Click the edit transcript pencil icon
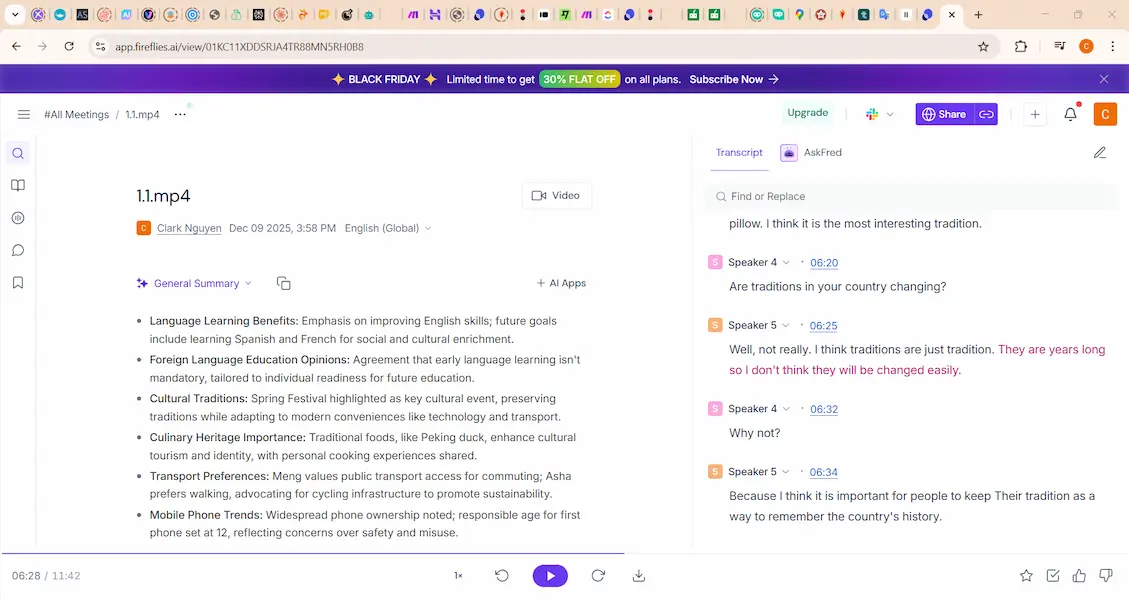1129x600 pixels. pos(1100,153)
